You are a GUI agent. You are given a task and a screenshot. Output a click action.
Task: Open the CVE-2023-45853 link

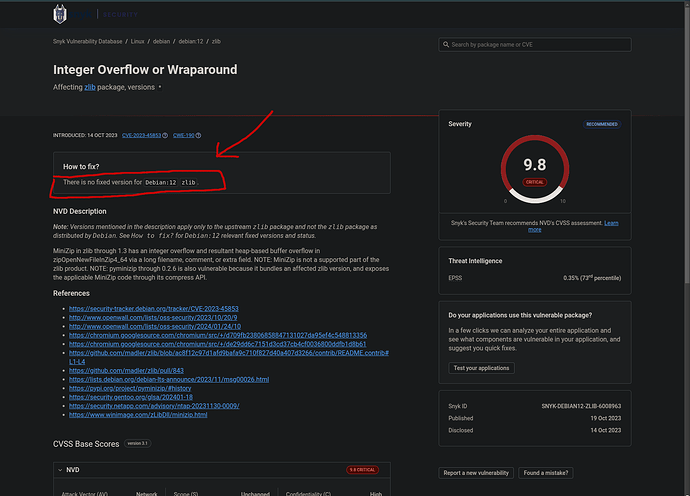point(141,136)
